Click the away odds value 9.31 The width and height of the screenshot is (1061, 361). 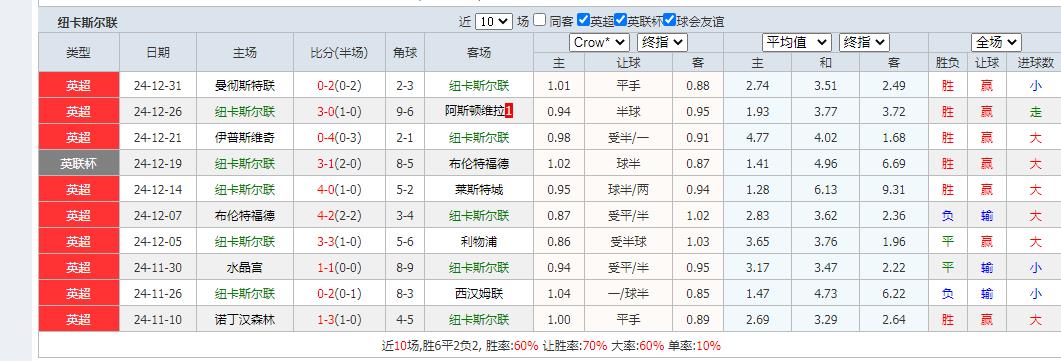click(x=894, y=190)
